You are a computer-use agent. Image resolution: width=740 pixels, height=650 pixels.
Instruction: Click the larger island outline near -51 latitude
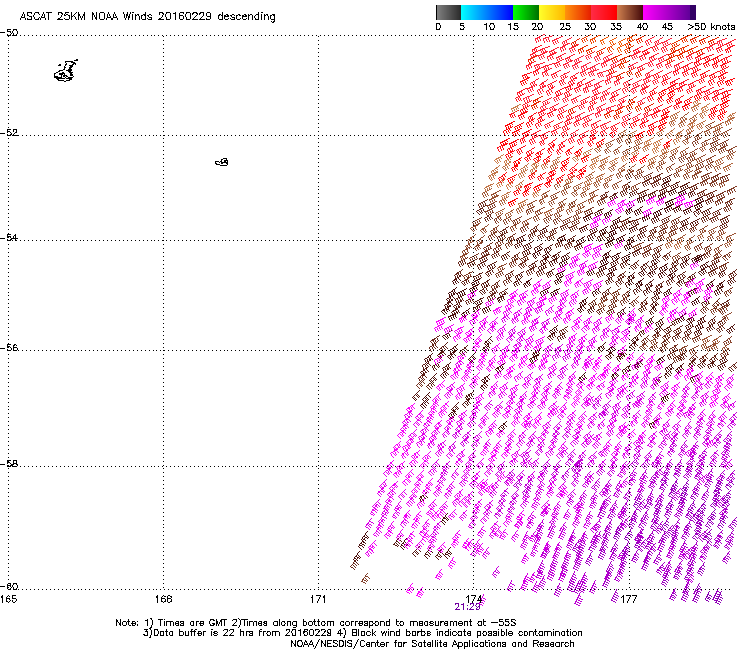(66, 71)
